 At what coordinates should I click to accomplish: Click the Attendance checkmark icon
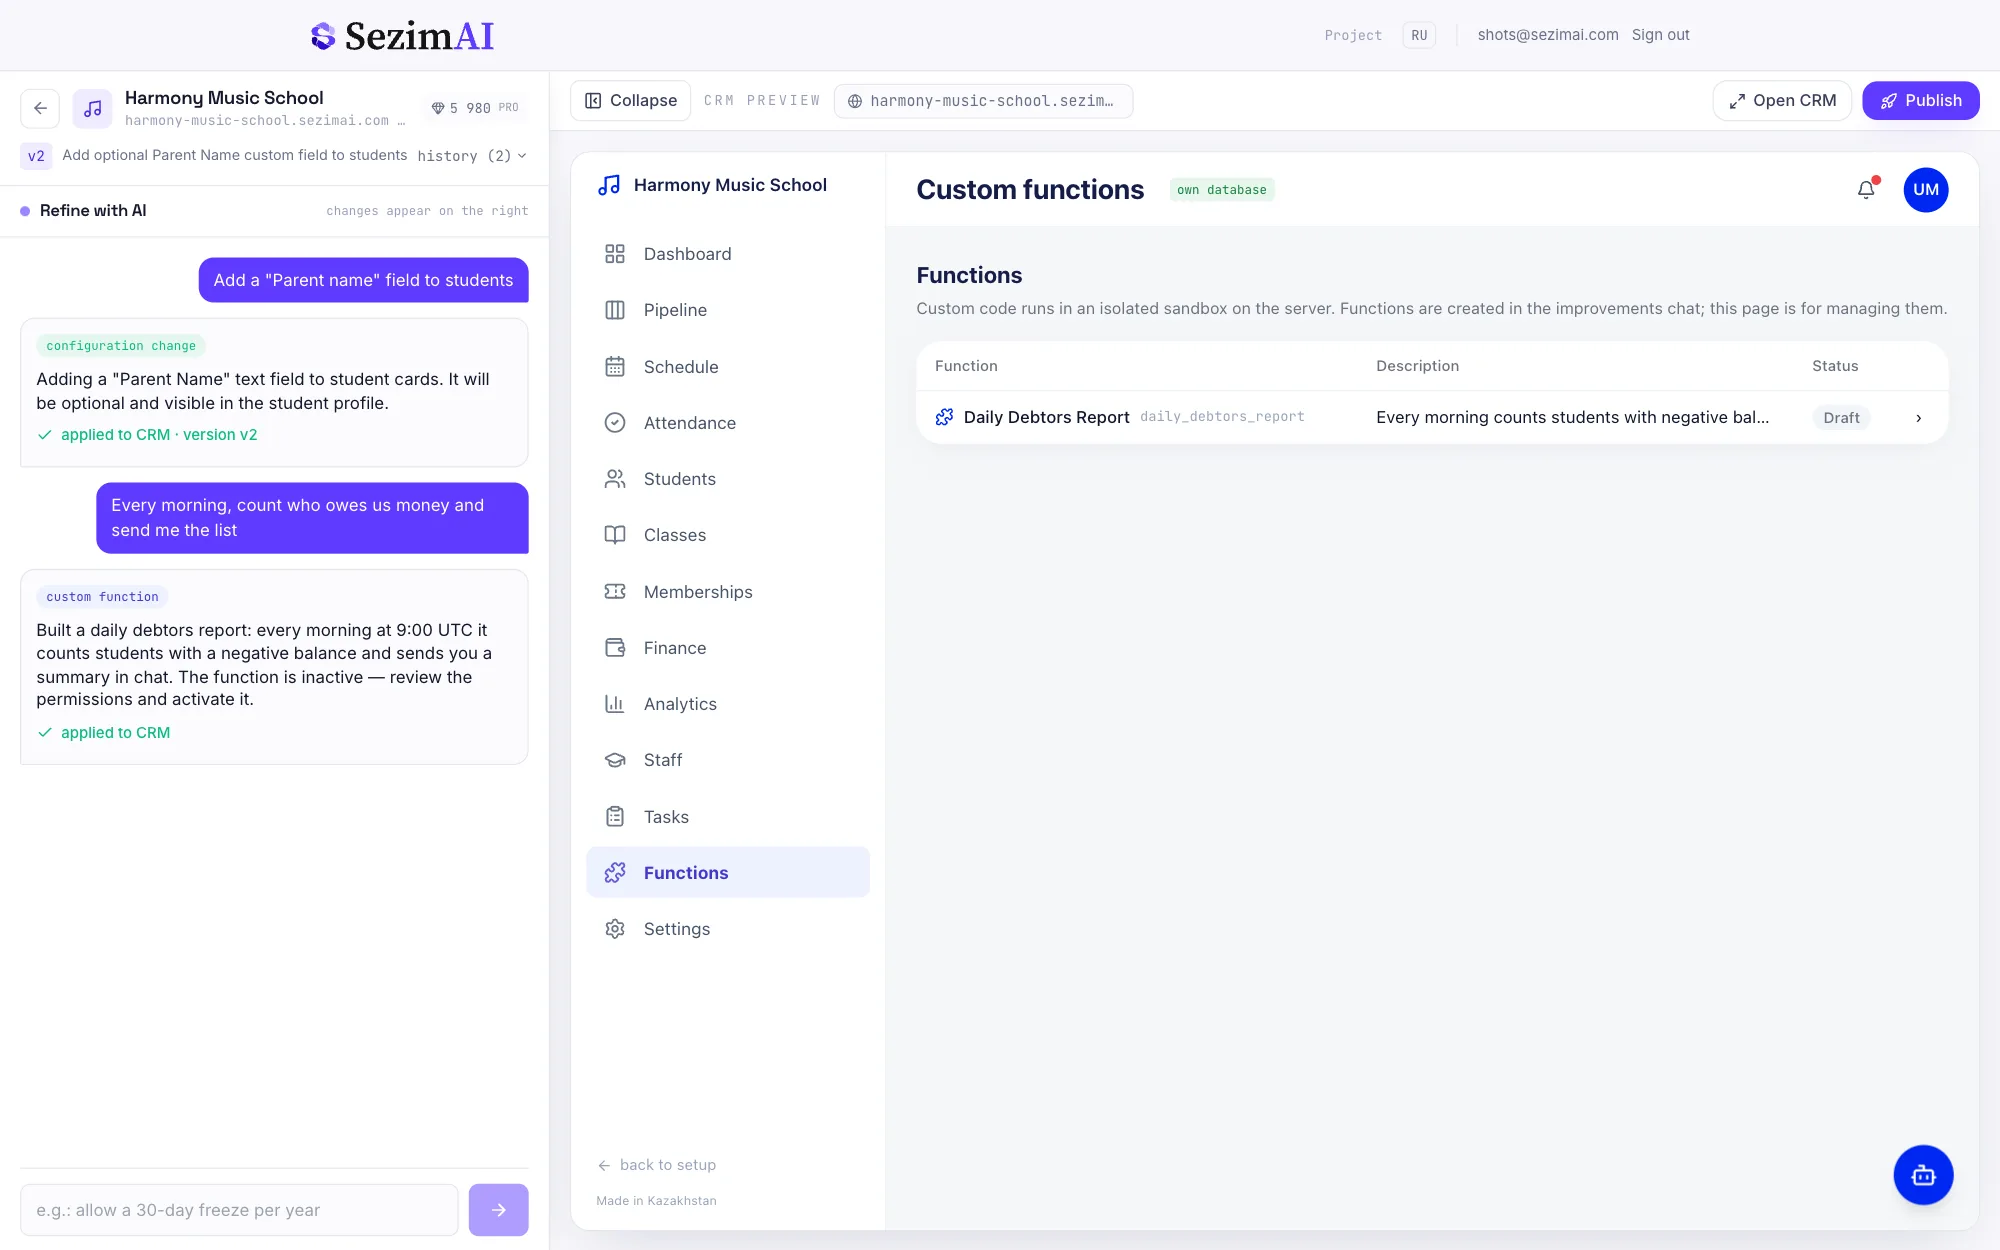coord(615,423)
